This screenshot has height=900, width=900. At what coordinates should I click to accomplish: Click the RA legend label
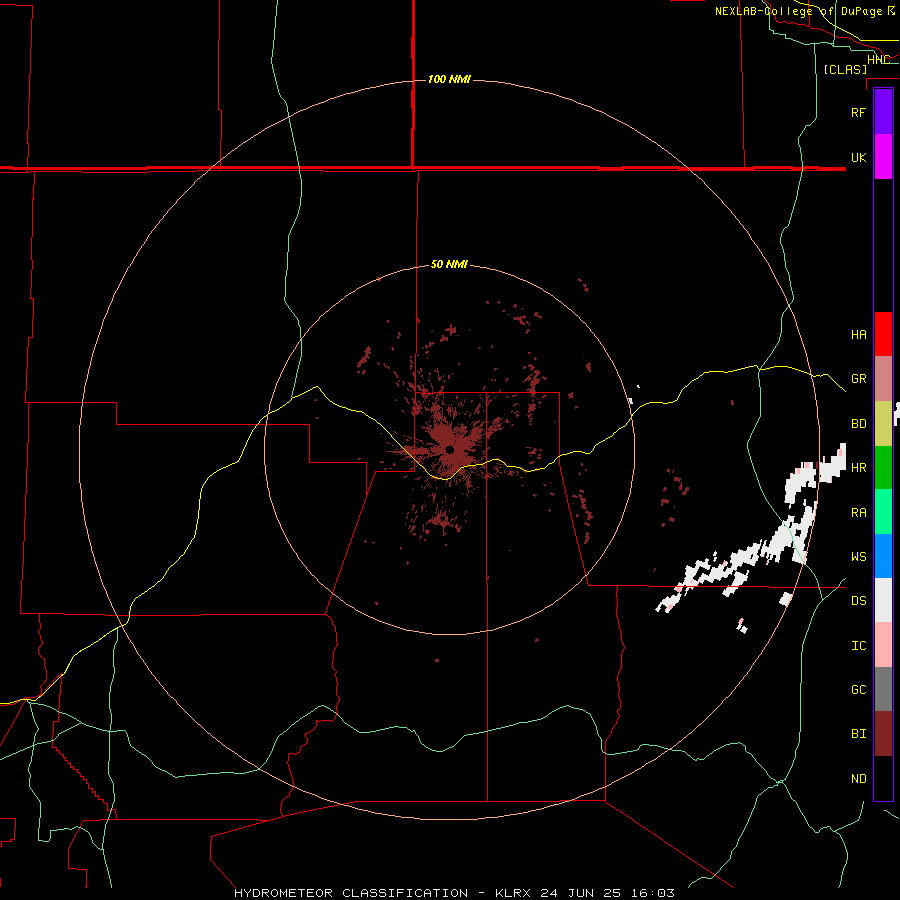coord(858,513)
